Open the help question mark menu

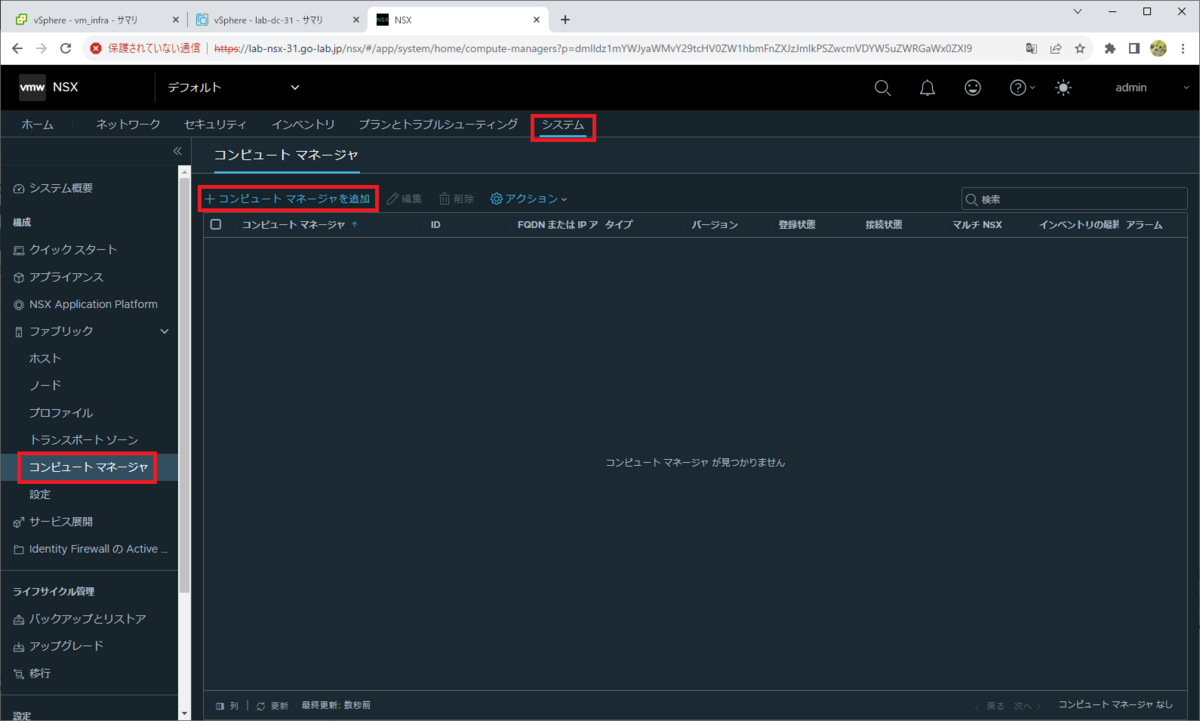[1022, 88]
